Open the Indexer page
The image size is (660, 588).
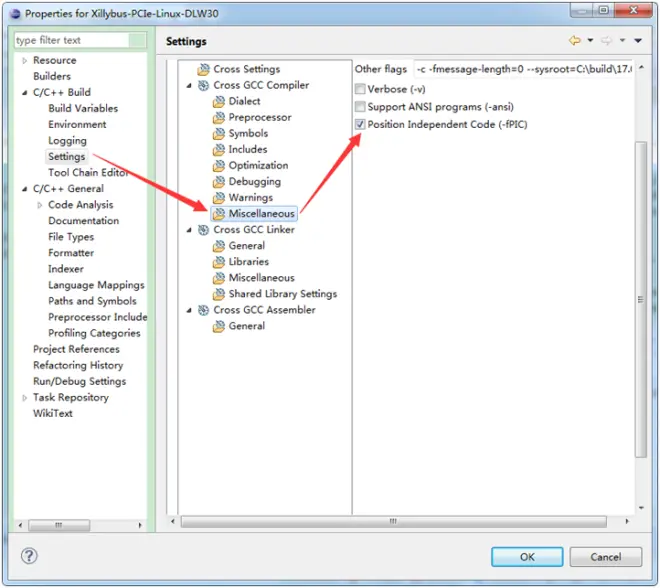[66, 269]
